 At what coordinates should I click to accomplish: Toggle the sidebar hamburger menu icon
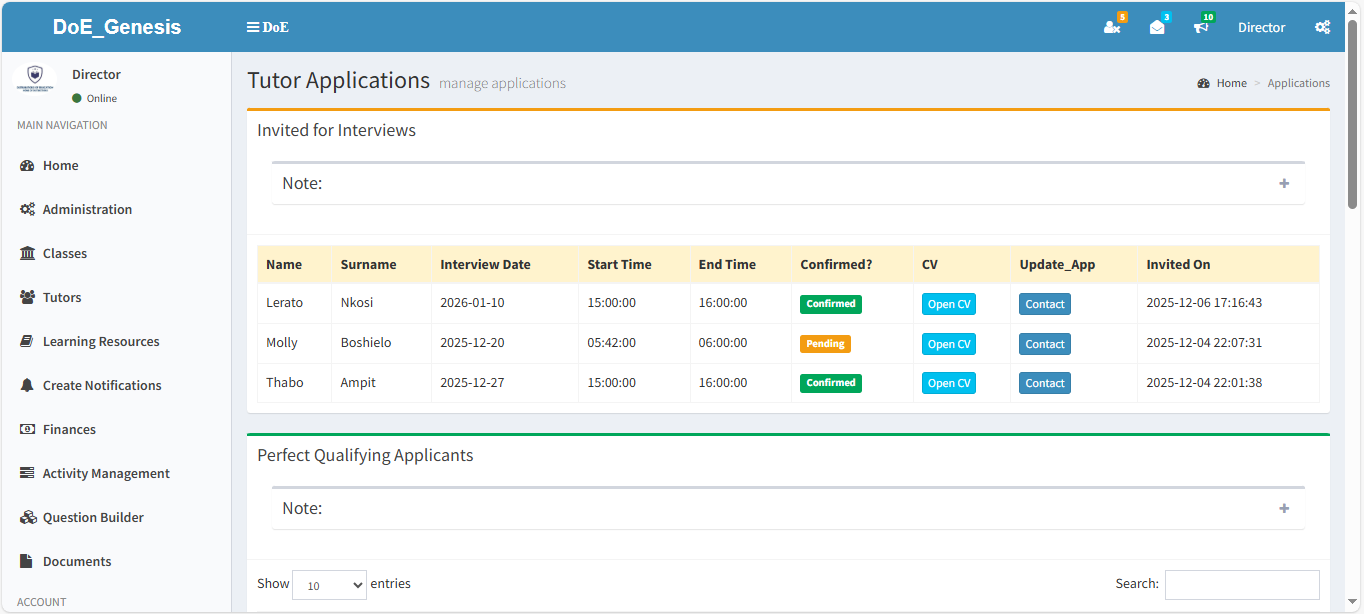[x=253, y=27]
